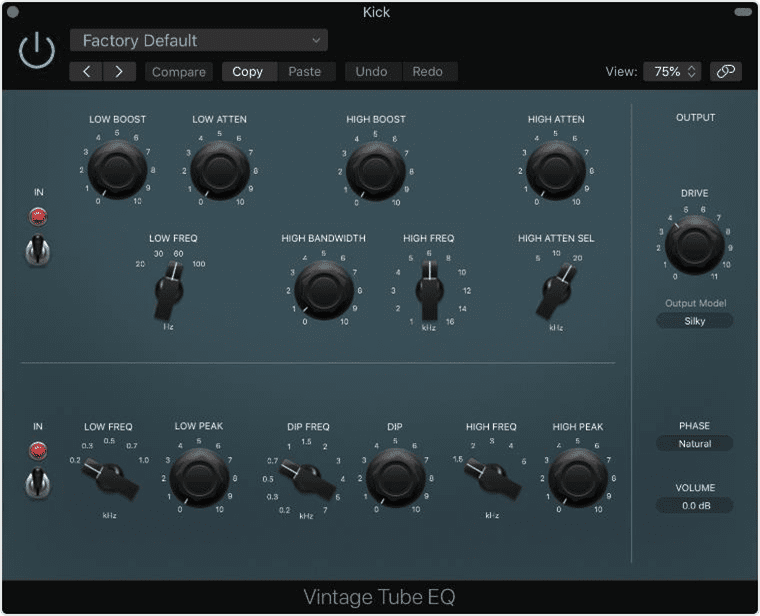Go to the previous preset with left arrow
760x616 pixels.
86,72
